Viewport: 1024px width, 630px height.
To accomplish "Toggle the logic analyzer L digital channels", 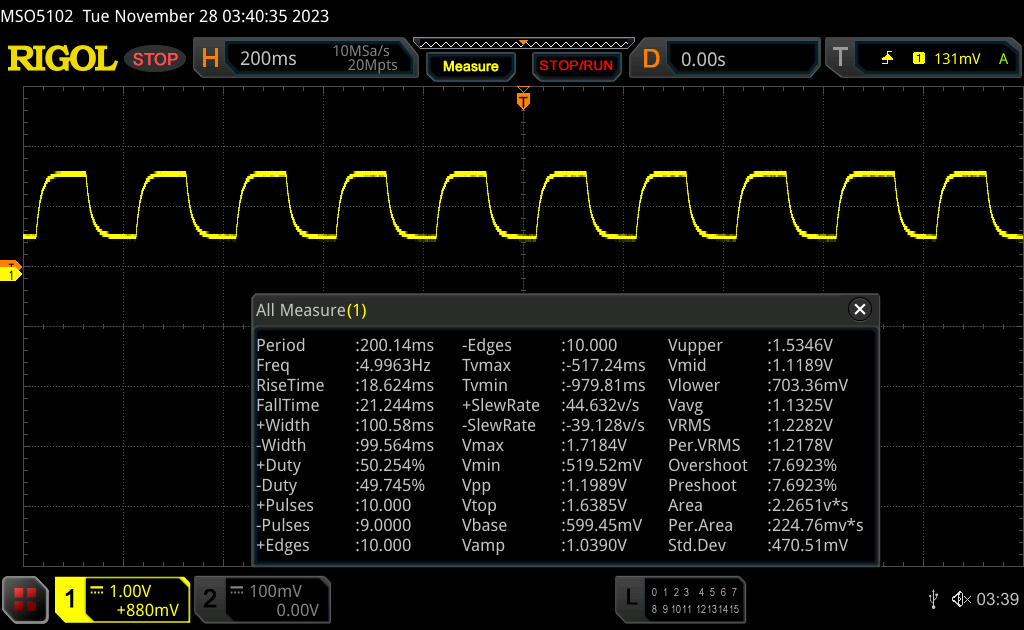I will point(630,599).
